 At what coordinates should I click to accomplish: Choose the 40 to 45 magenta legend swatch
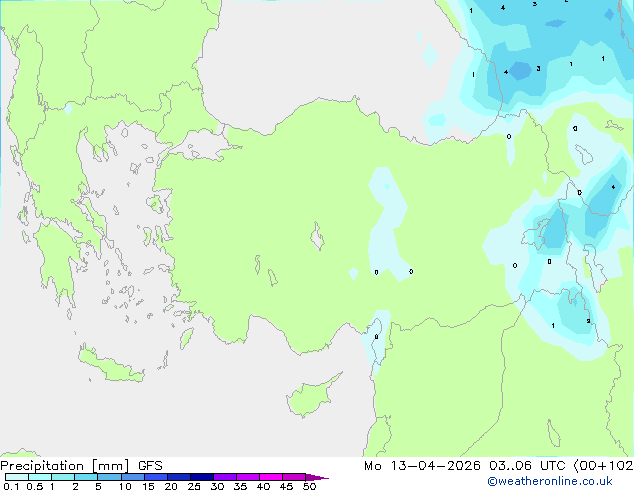point(271,477)
